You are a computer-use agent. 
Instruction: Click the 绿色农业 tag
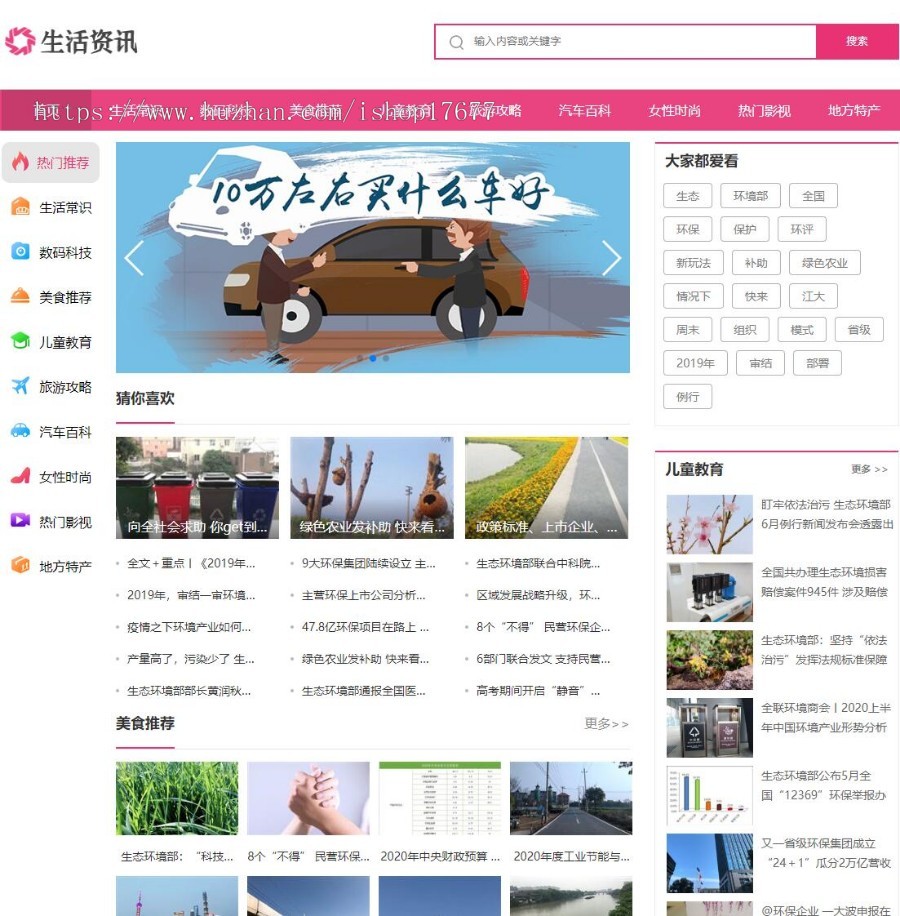[x=825, y=263]
